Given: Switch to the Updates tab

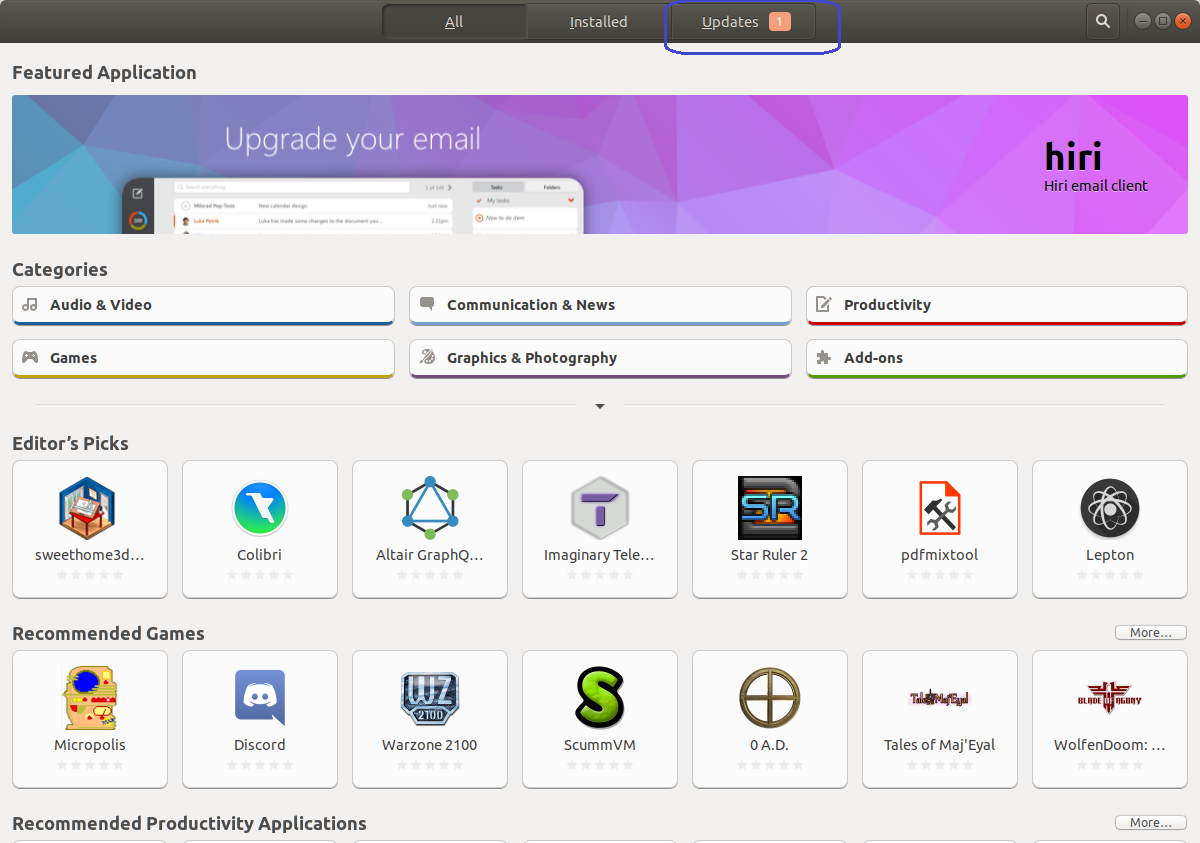Looking at the screenshot, I should (x=744, y=22).
